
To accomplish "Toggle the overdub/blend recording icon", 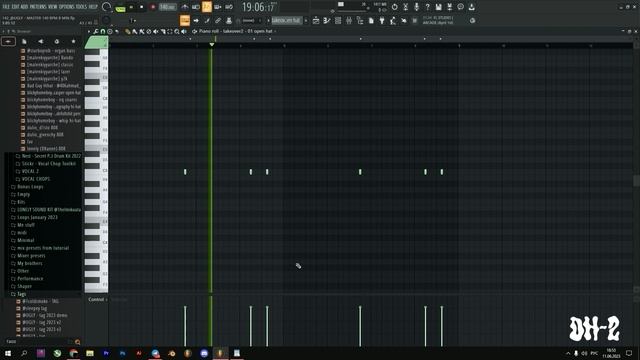I will 218,7.
